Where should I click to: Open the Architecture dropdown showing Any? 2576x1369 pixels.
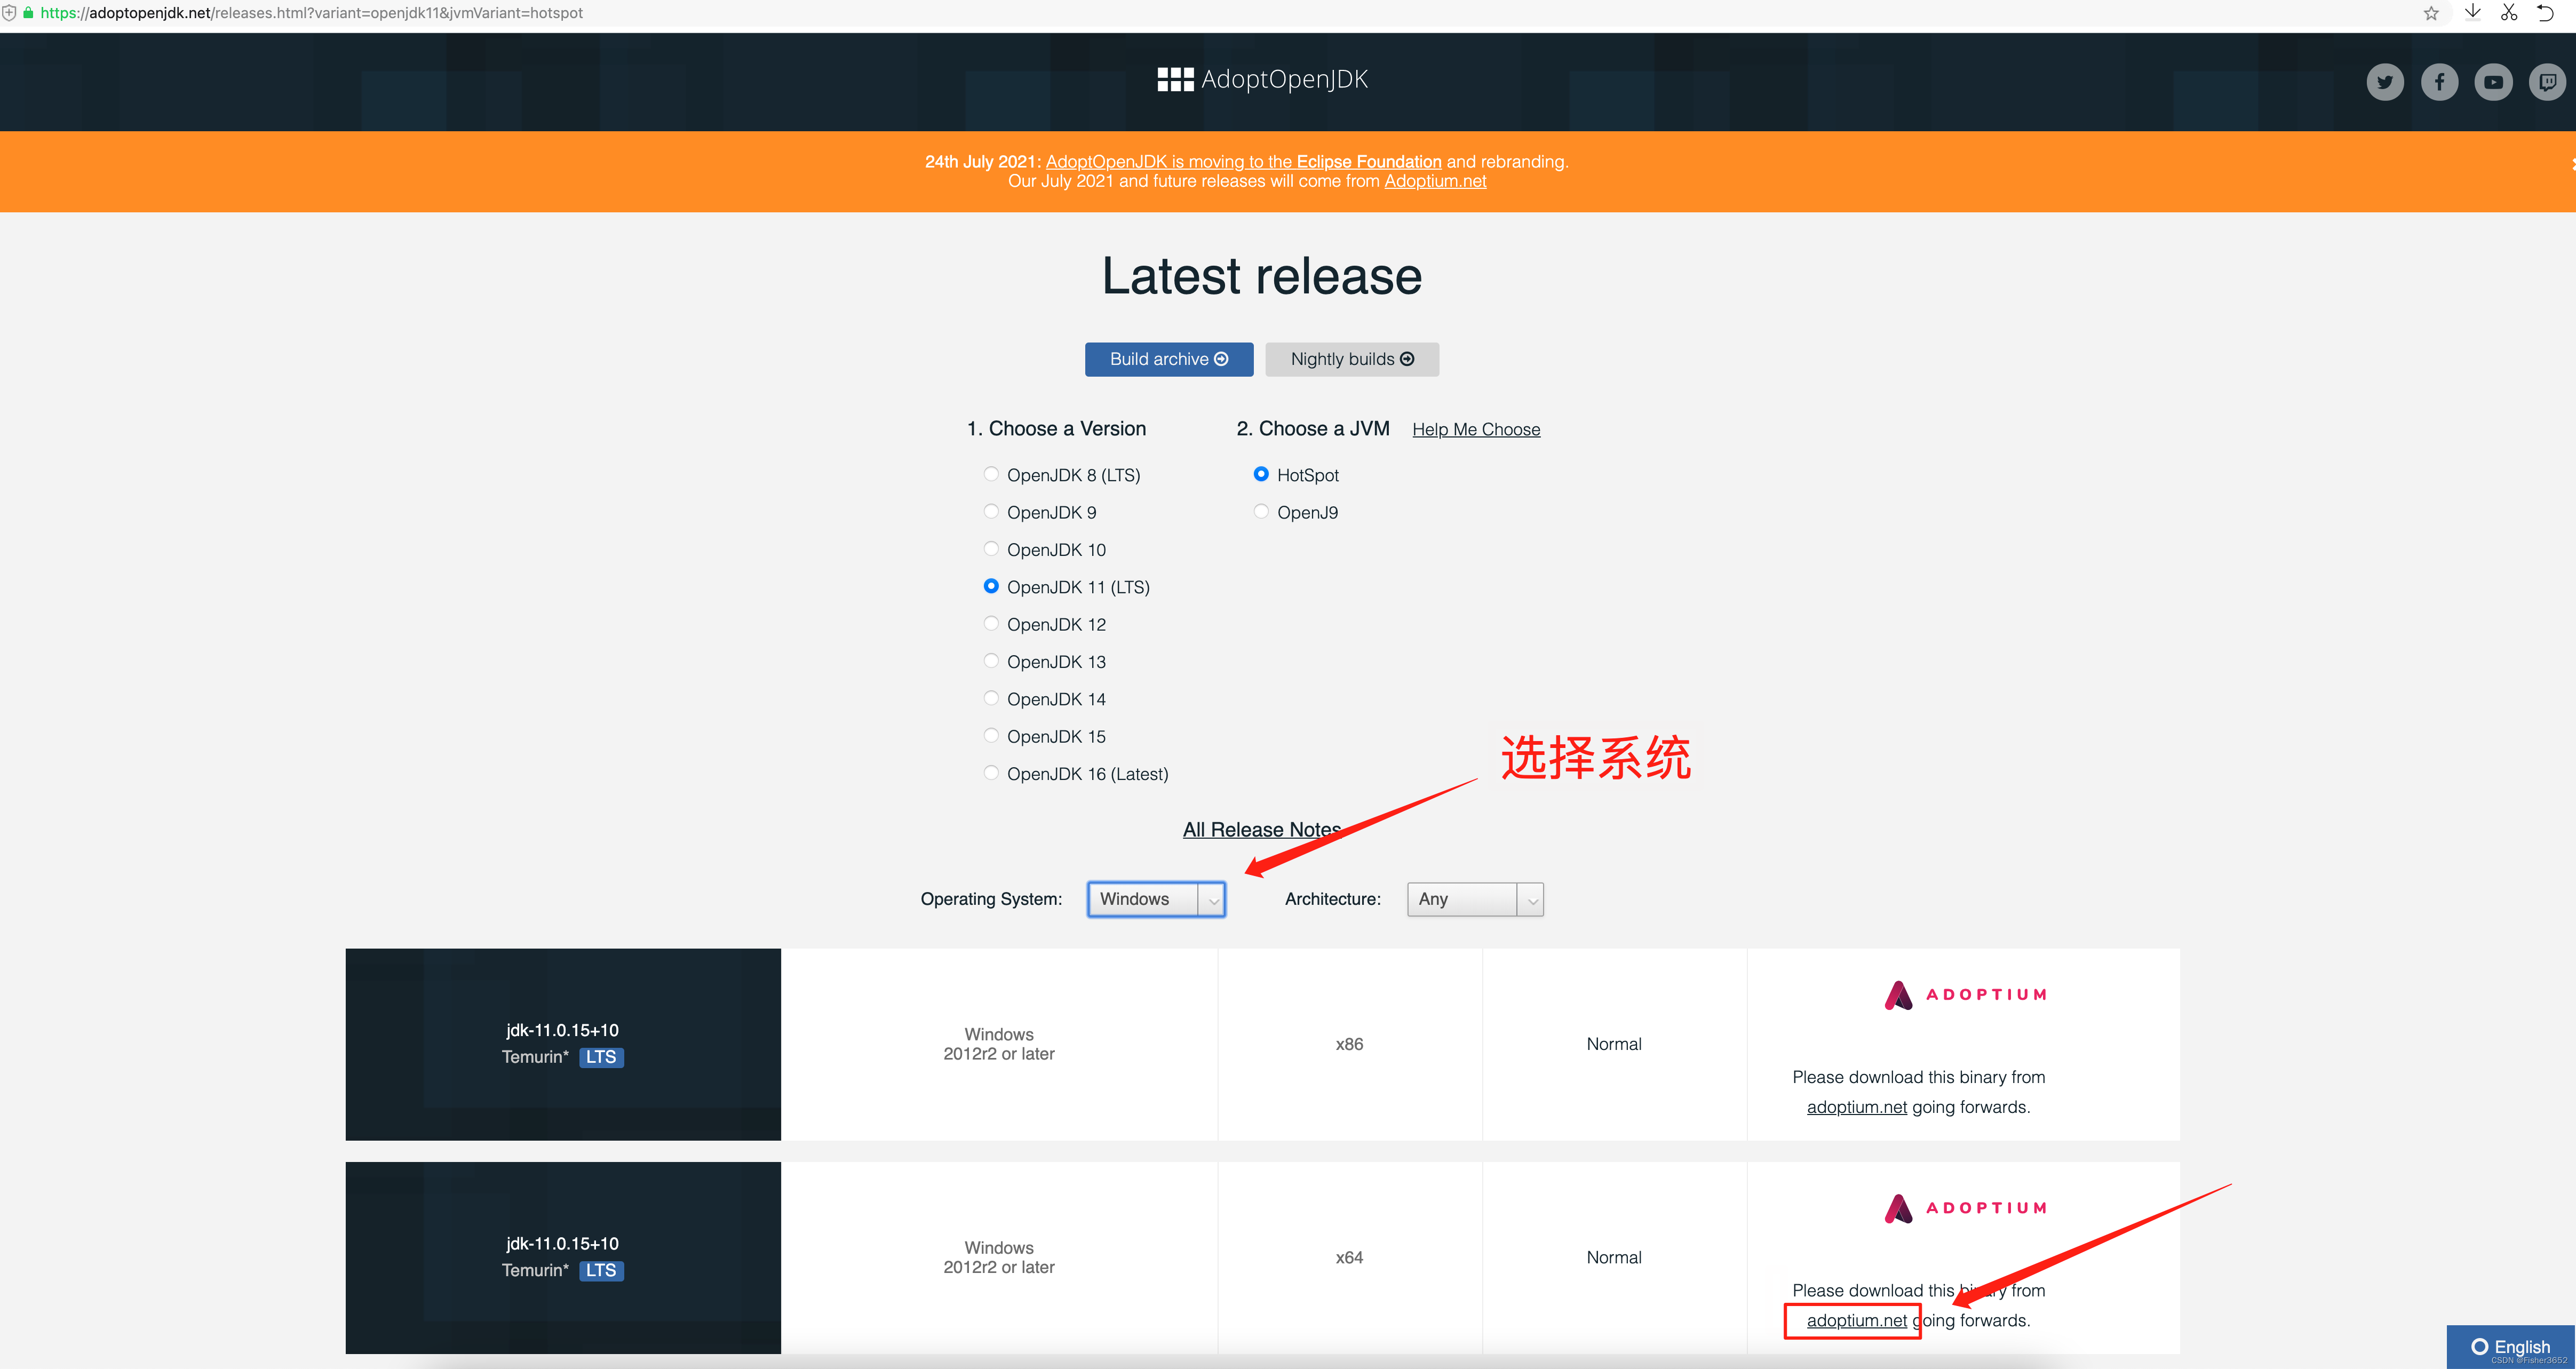pyautogui.click(x=1474, y=898)
